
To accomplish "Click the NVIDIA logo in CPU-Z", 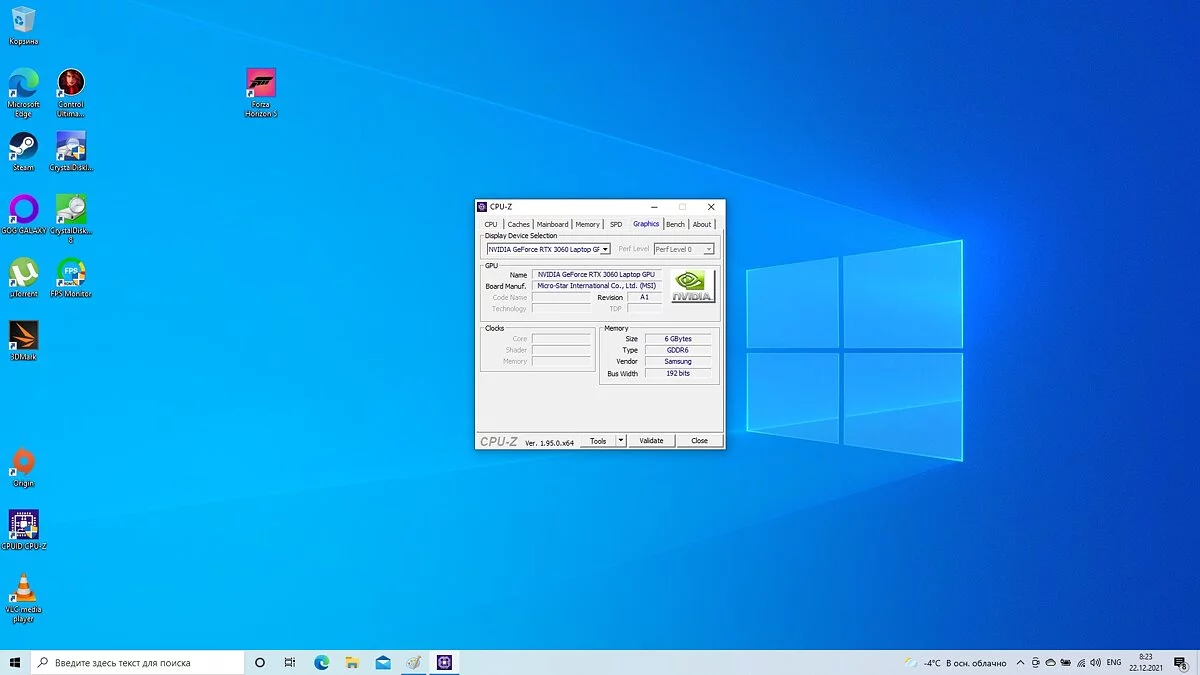I will [692, 286].
